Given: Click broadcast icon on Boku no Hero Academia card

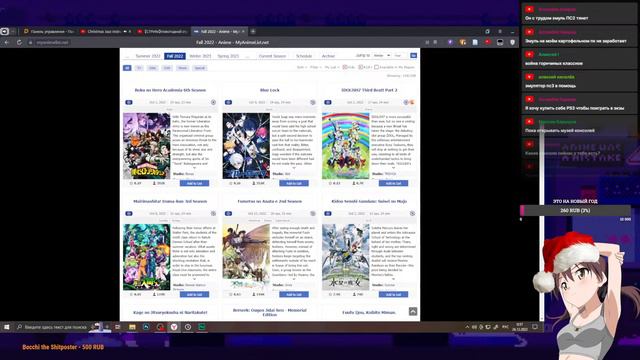Looking at the screenshot, I should pos(213,102).
